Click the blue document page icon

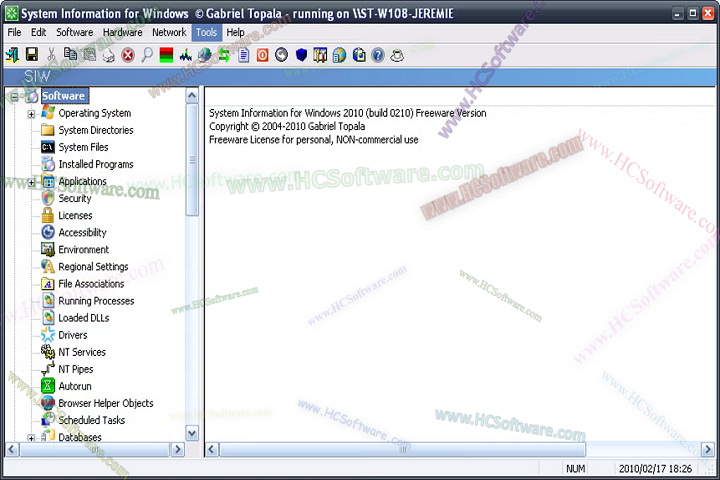(x=243, y=55)
